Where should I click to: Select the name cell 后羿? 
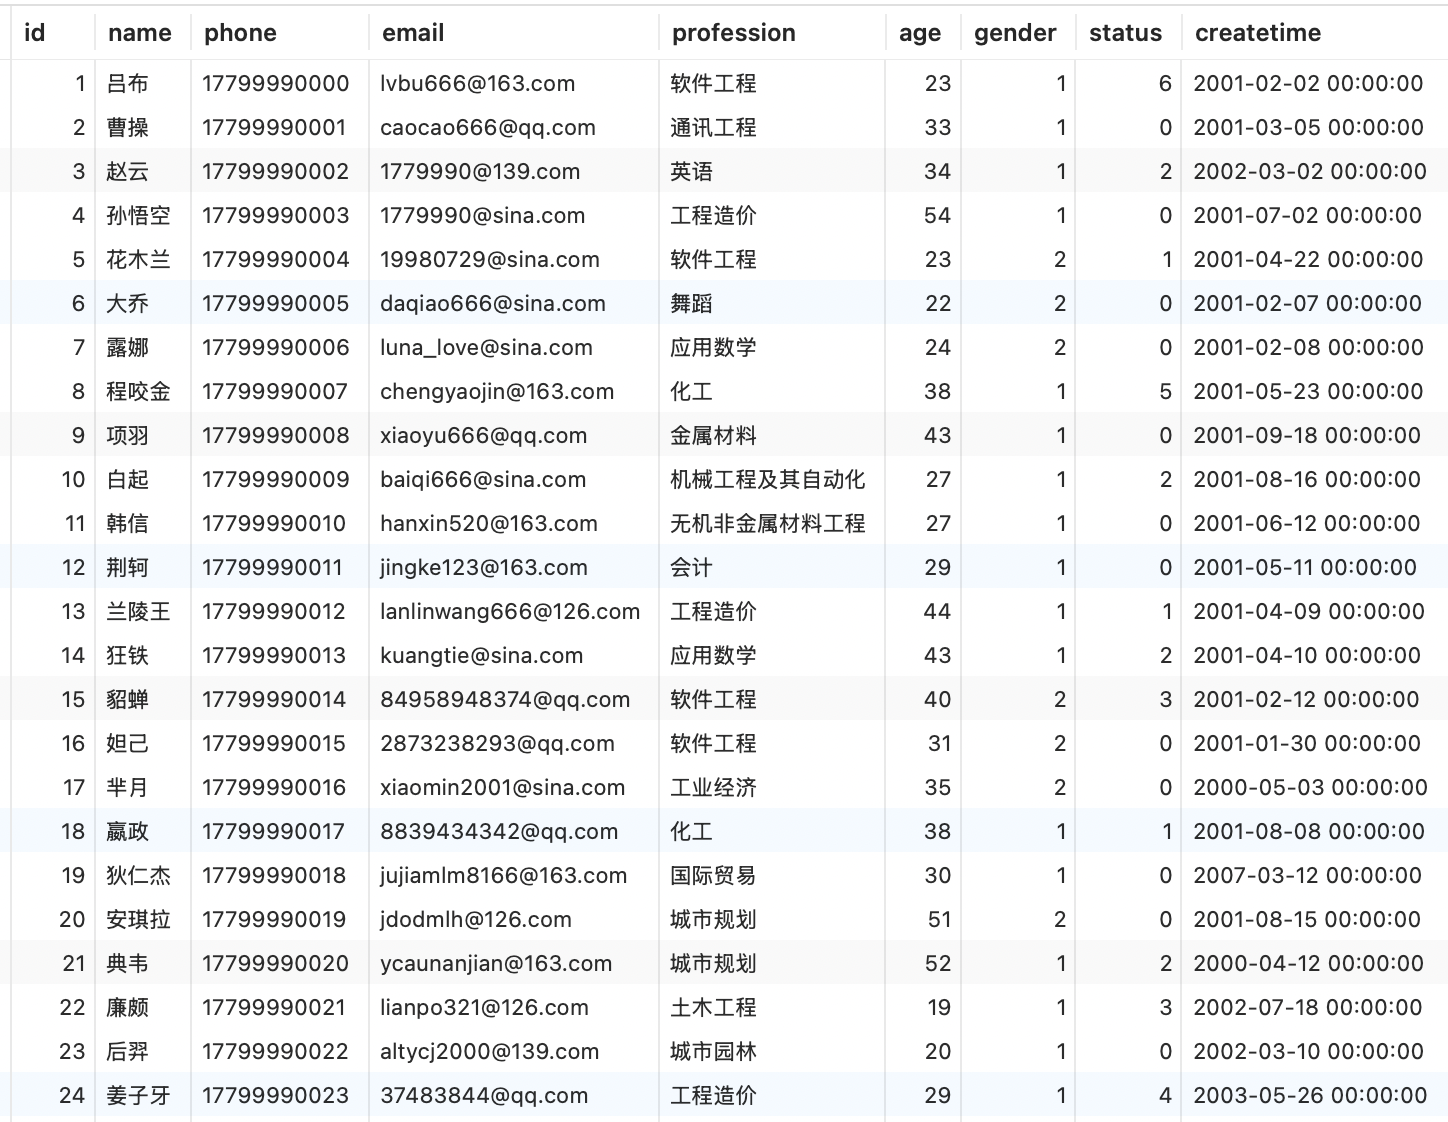click(127, 1052)
